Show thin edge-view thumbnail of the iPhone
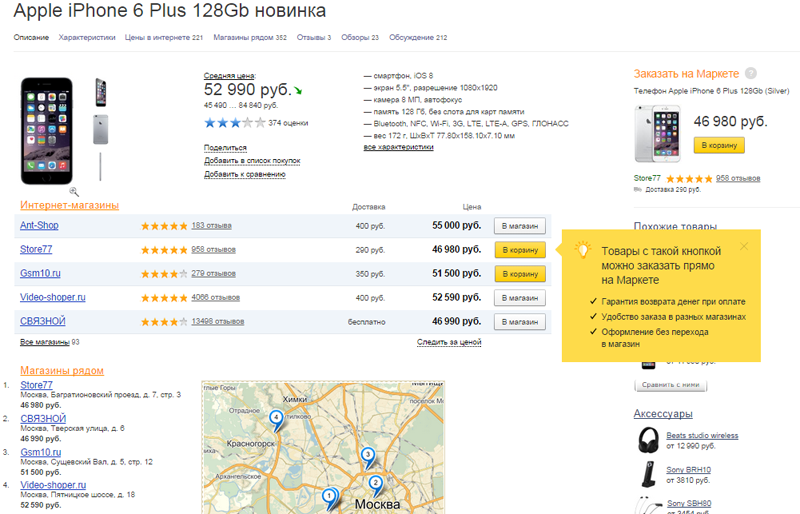Screen dimensions: 800x514 coord(100,166)
